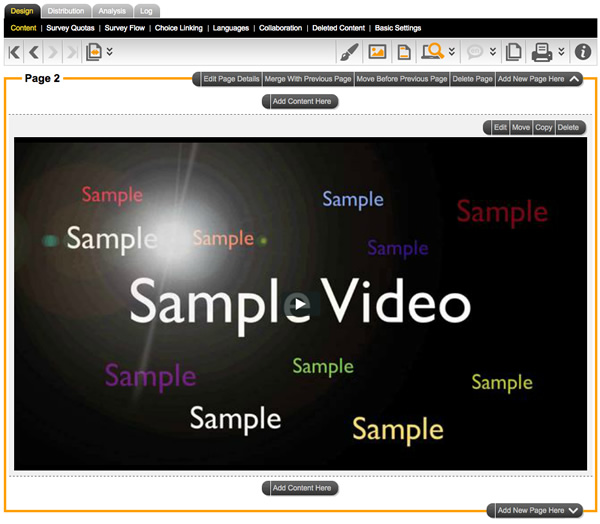Open the Analysis tab

point(112,10)
